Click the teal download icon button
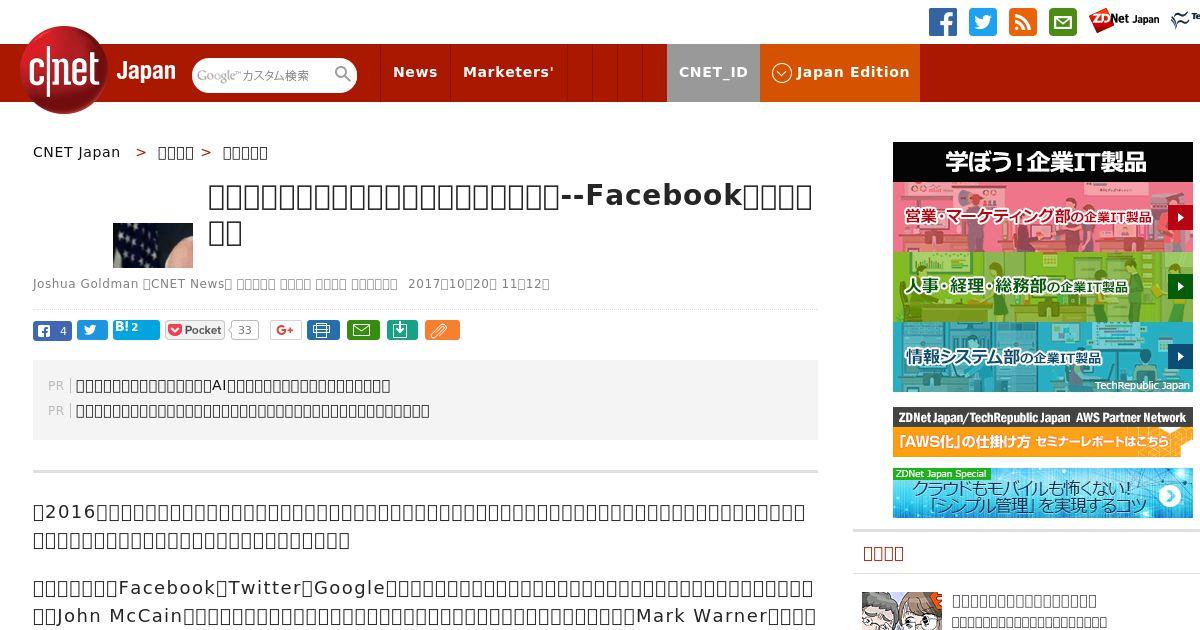This screenshot has width=1200, height=630. [x=401, y=330]
